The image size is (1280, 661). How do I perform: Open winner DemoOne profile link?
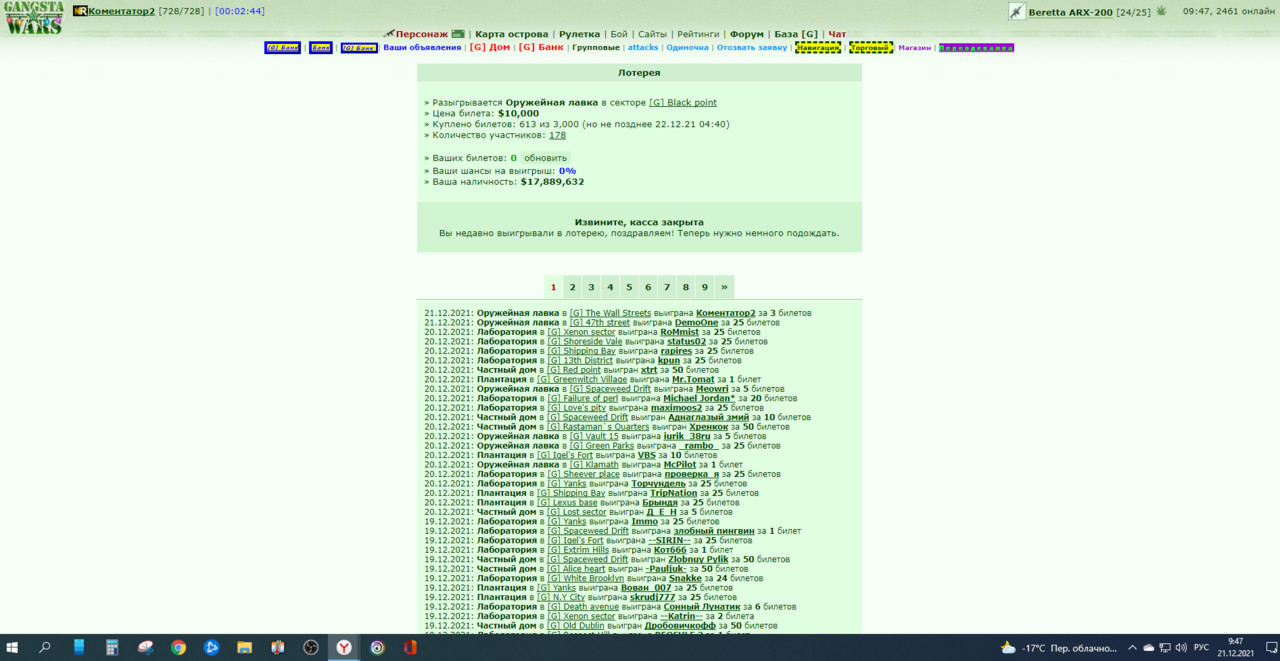click(696, 323)
